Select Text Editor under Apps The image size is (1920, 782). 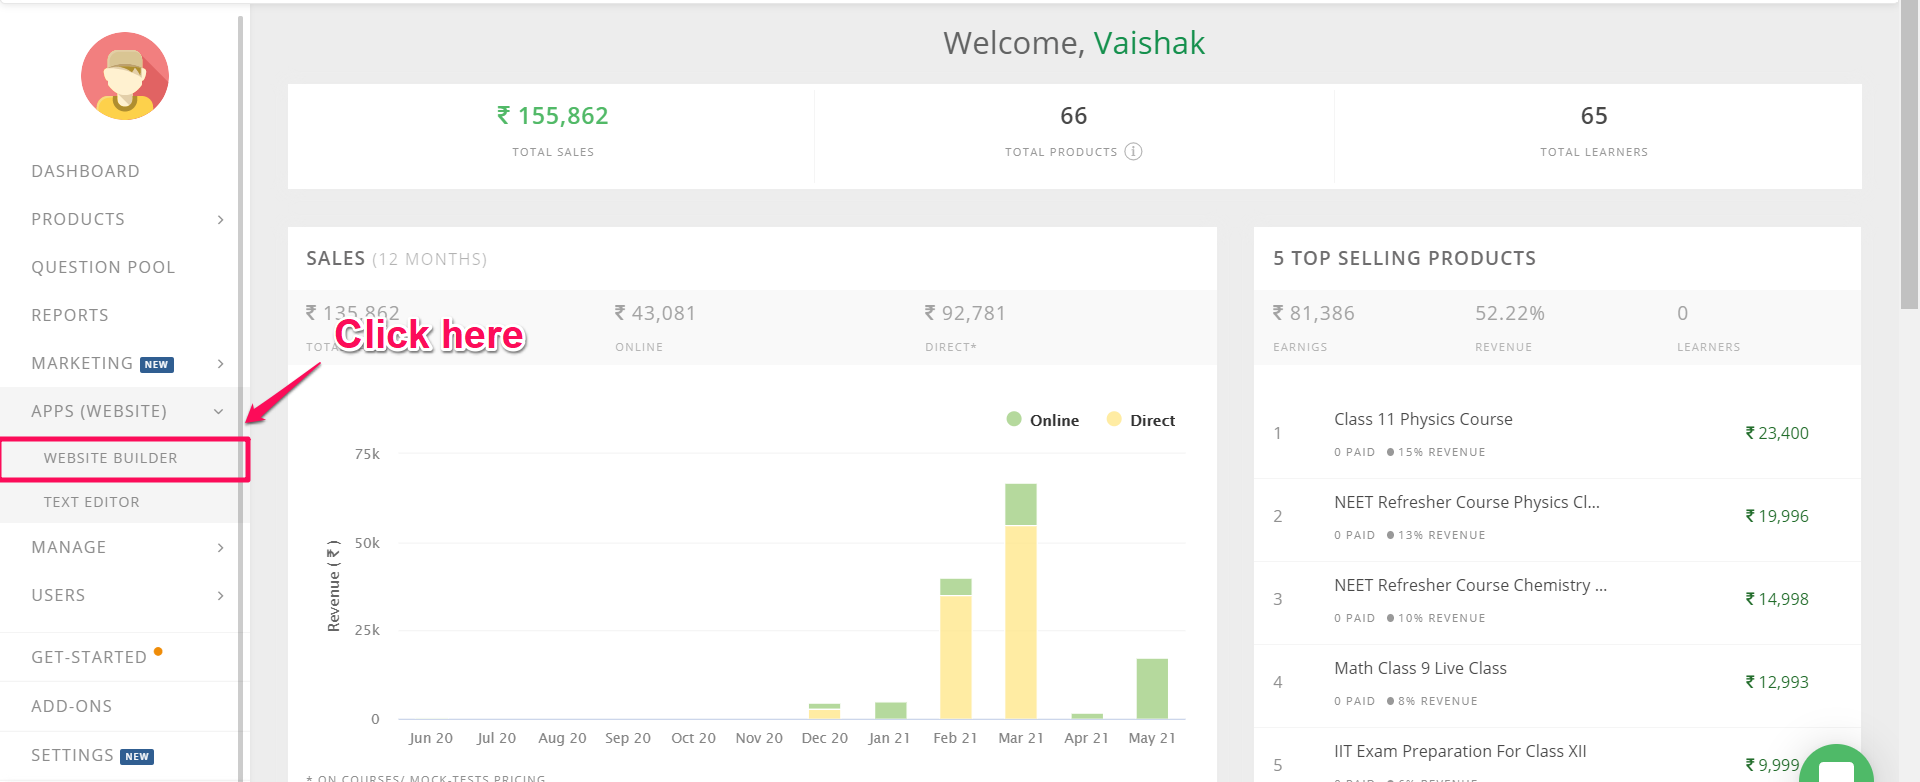[92, 502]
